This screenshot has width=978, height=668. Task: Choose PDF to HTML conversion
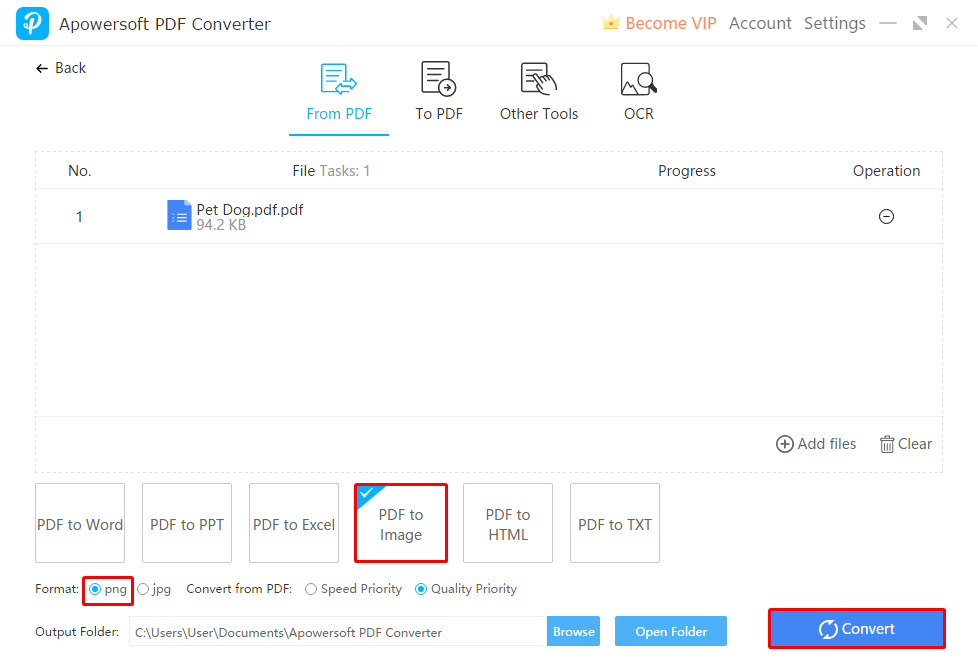[507, 523]
